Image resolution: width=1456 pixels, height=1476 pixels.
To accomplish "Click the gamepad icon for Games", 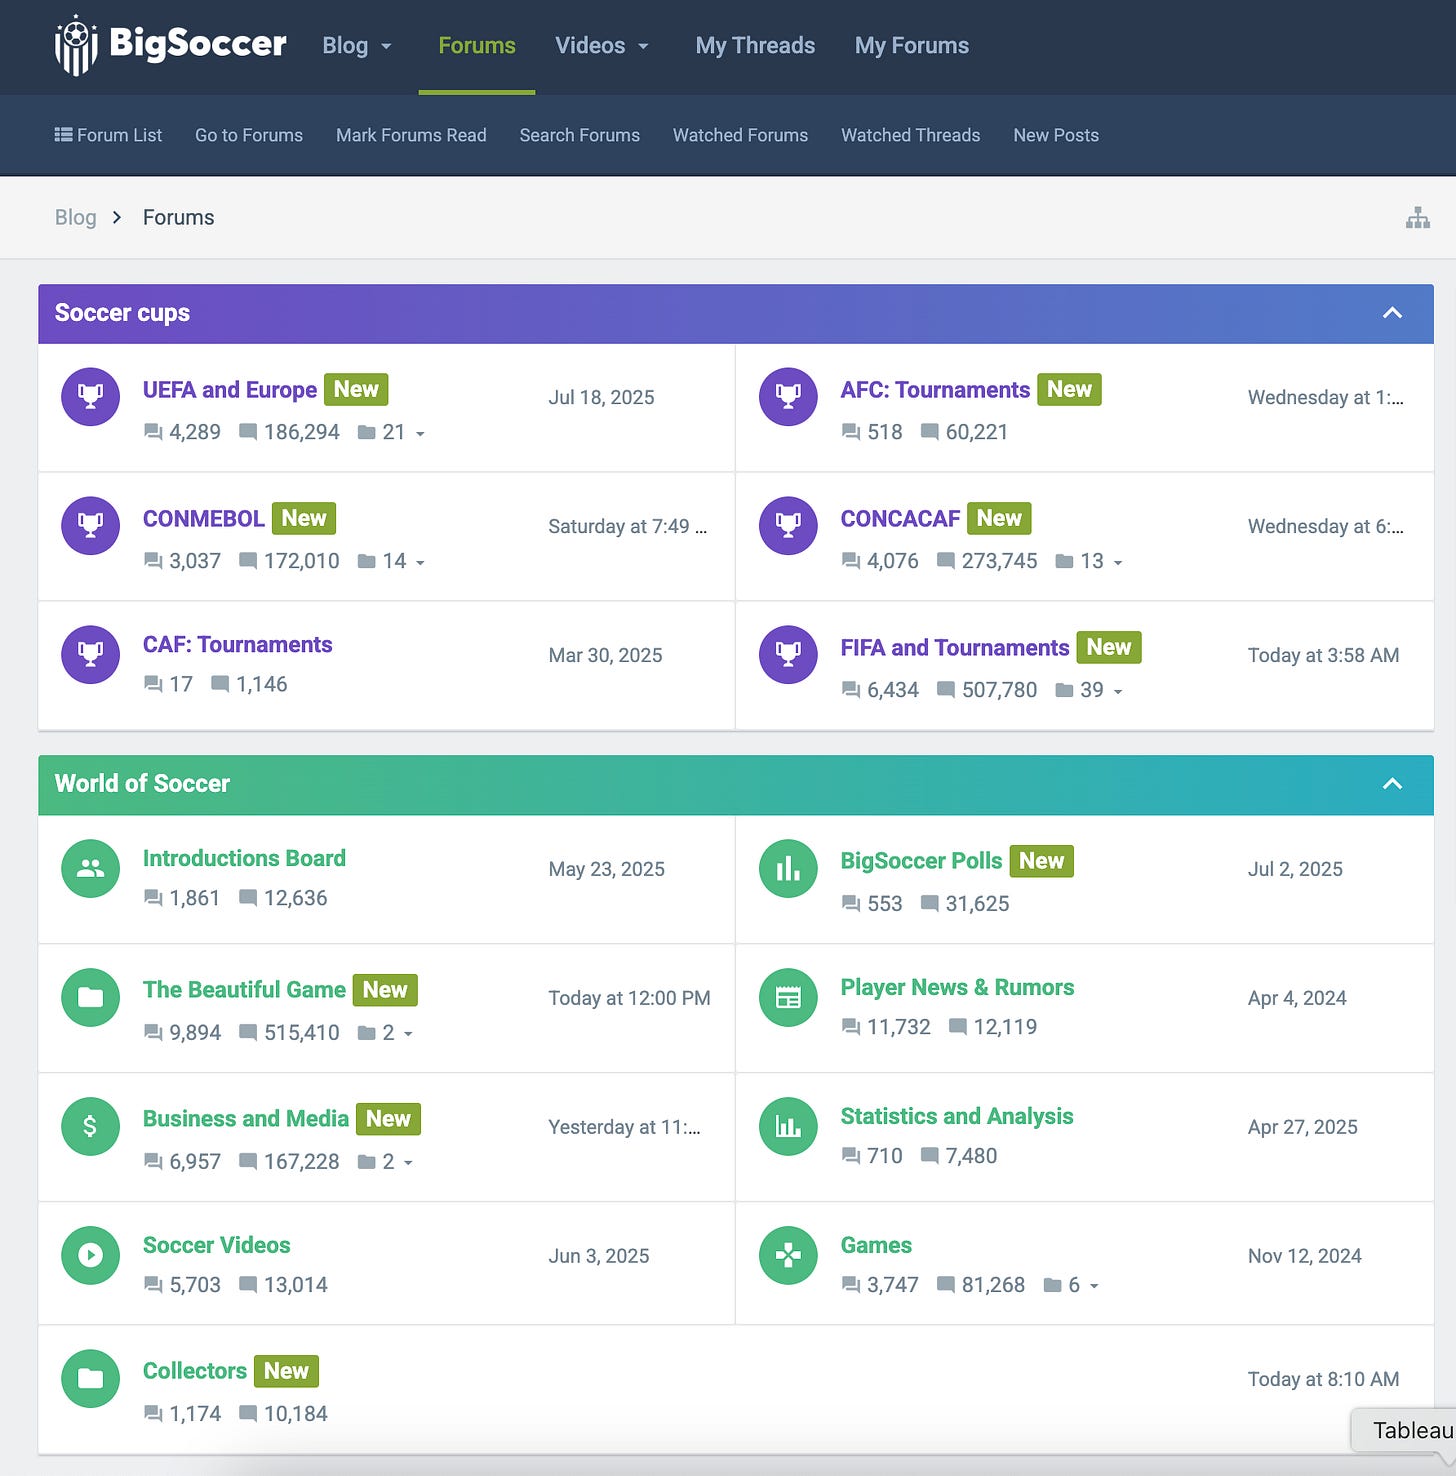I will coord(788,1256).
